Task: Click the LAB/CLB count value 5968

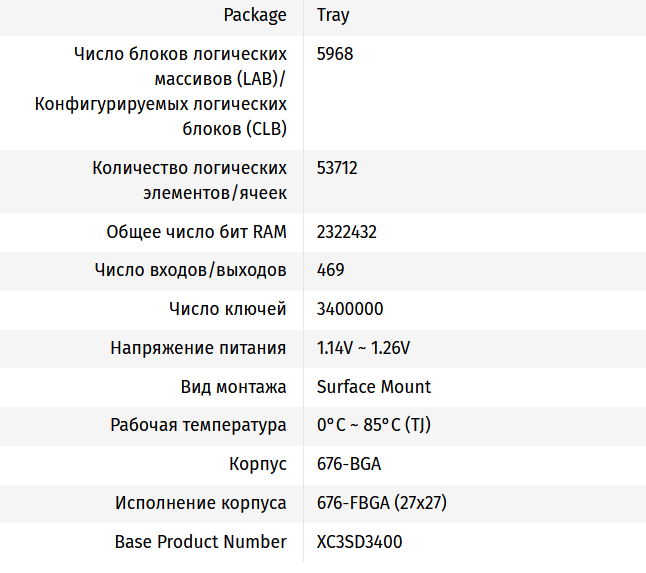Action: click(335, 54)
